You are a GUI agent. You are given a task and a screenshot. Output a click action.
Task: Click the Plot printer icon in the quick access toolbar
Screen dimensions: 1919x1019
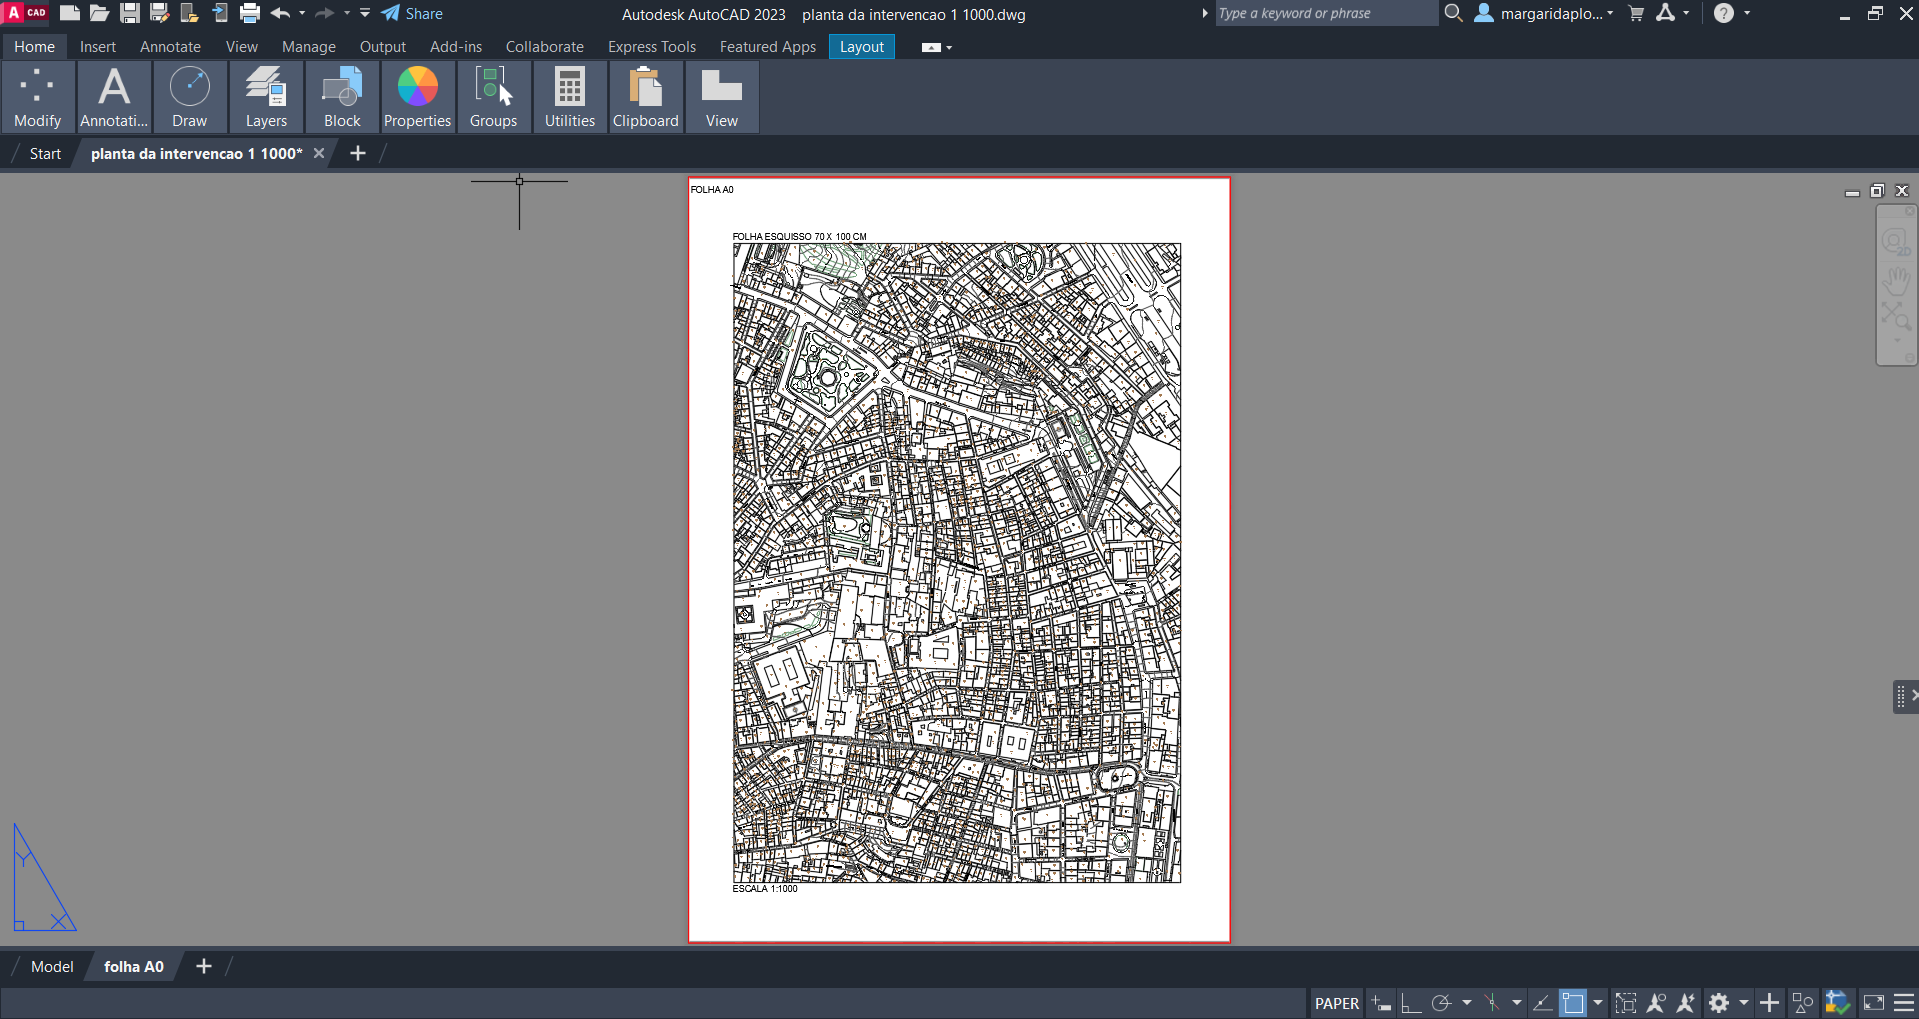(250, 13)
